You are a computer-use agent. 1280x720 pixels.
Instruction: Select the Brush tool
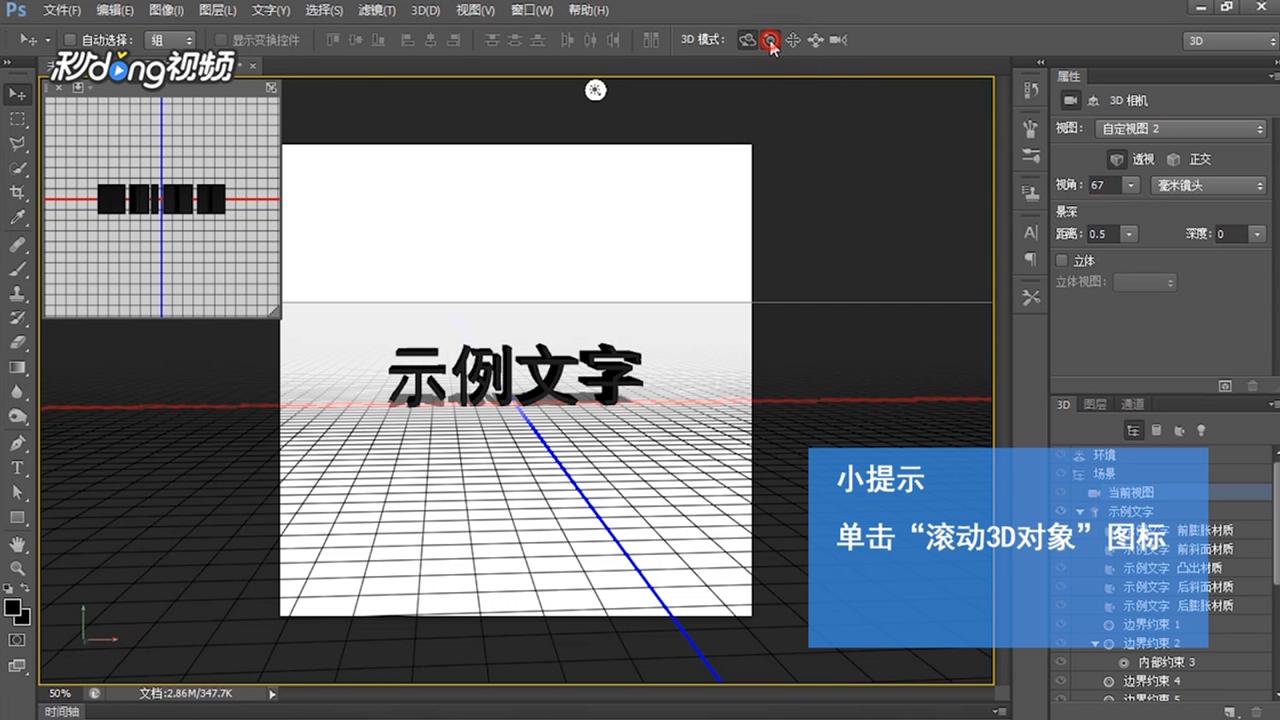point(17,270)
